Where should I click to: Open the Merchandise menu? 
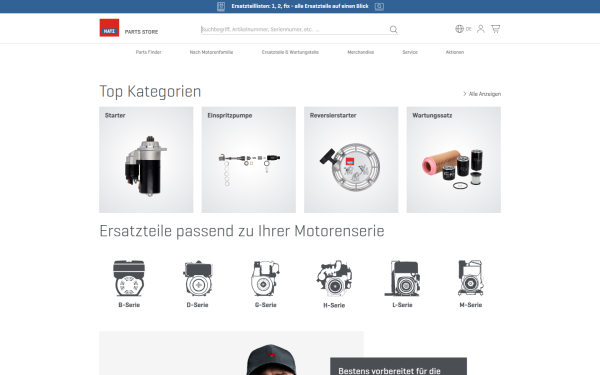[360, 52]
